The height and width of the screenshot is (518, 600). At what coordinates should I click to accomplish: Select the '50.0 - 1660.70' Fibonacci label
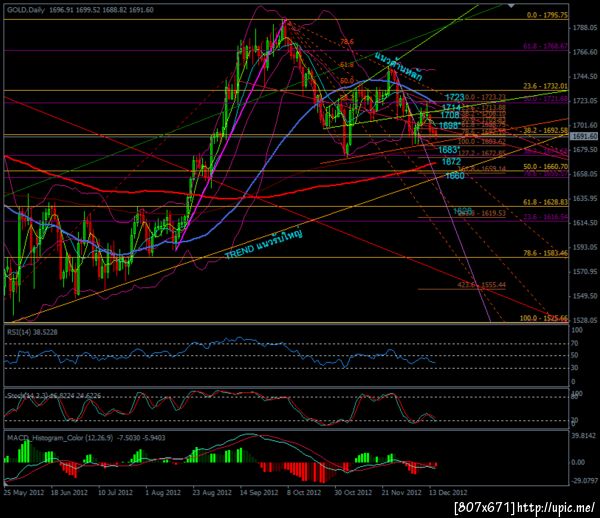[546, 166]
